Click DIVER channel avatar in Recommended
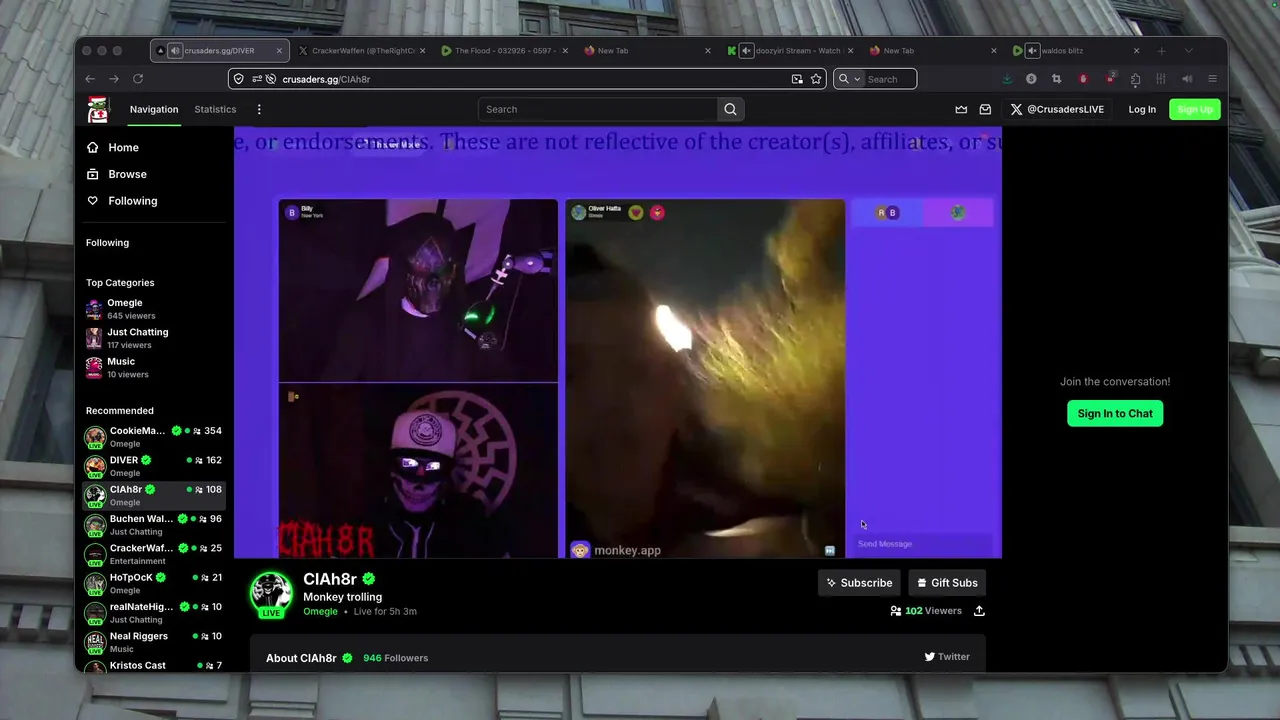1280x720 pixels. click(95, 466)
